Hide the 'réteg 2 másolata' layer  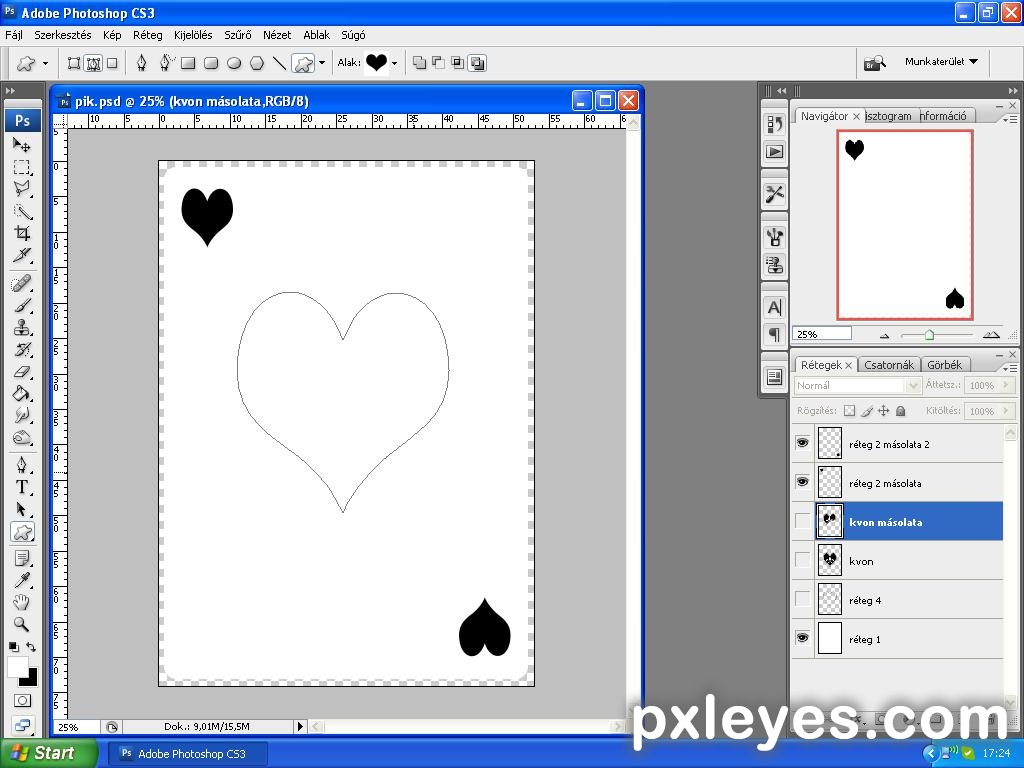point(803,482)
